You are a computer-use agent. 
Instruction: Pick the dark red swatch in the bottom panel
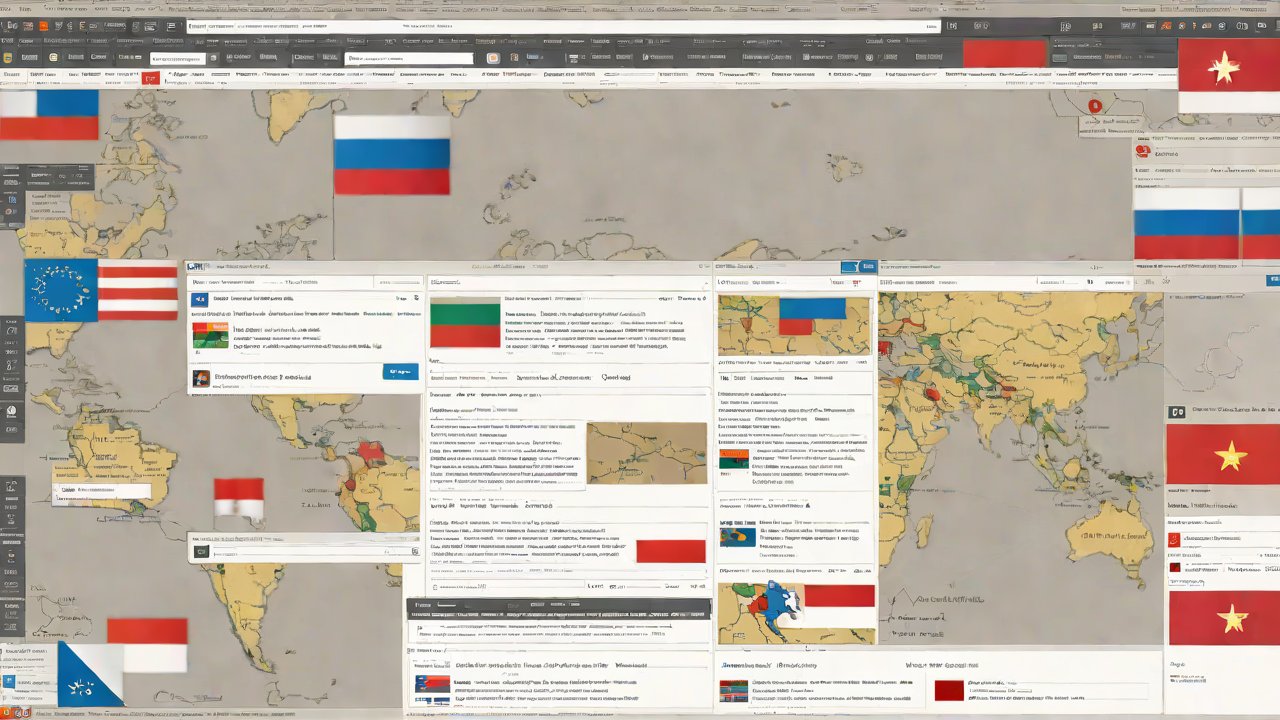point(948,690)
